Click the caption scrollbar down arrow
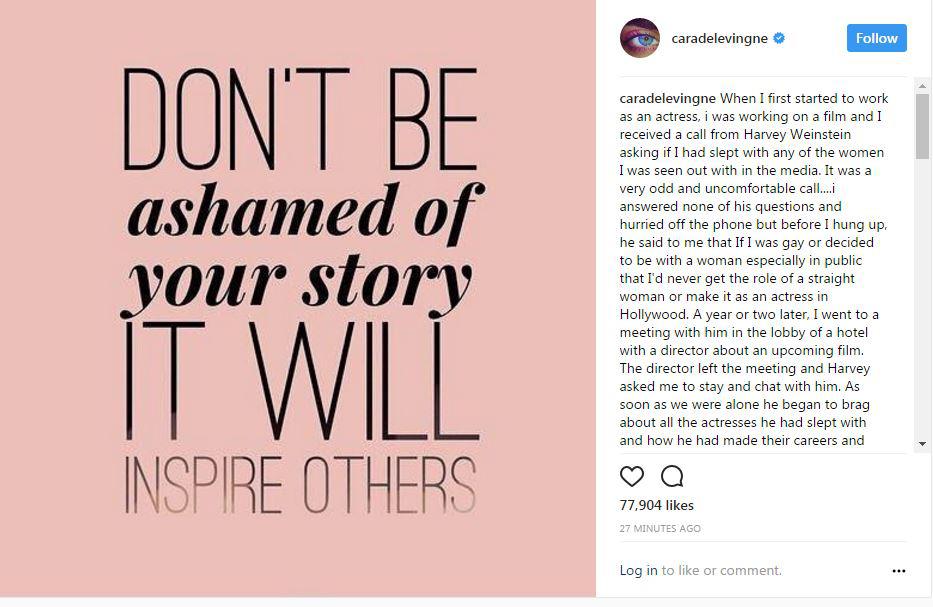This screenshot has width=933, height=607. (922, 443)
